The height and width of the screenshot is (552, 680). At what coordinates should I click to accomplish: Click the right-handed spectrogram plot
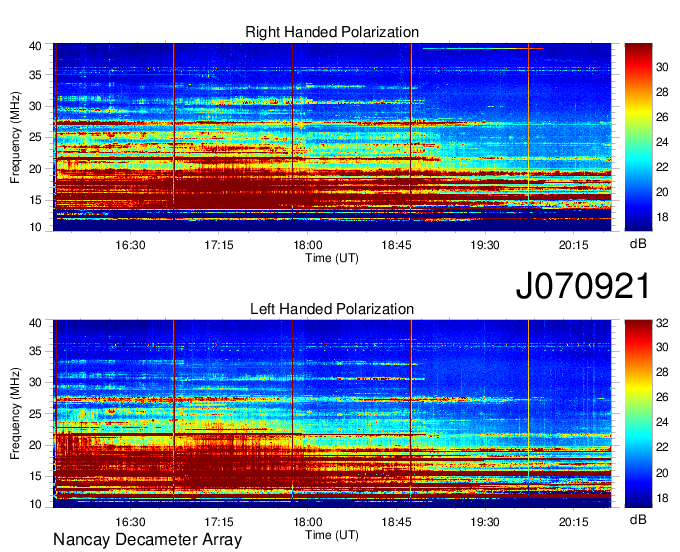(332, 137)
